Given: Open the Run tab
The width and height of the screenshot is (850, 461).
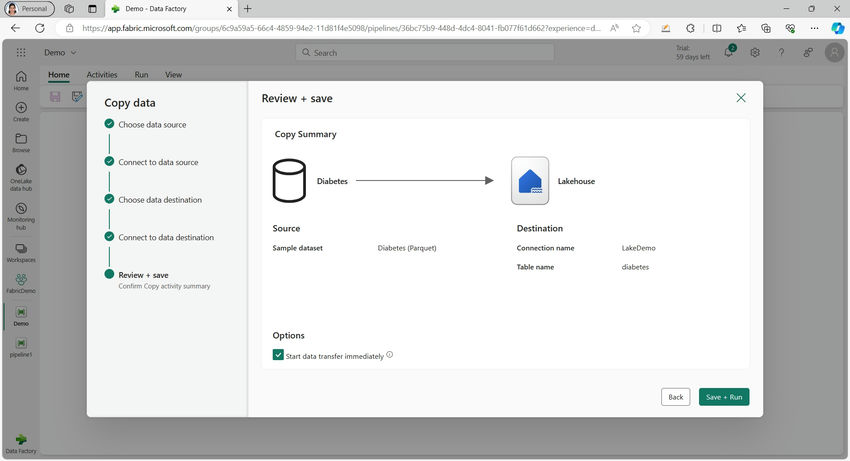Looking at the screenshot, I should pyautogui.click(x=141, y=75).
